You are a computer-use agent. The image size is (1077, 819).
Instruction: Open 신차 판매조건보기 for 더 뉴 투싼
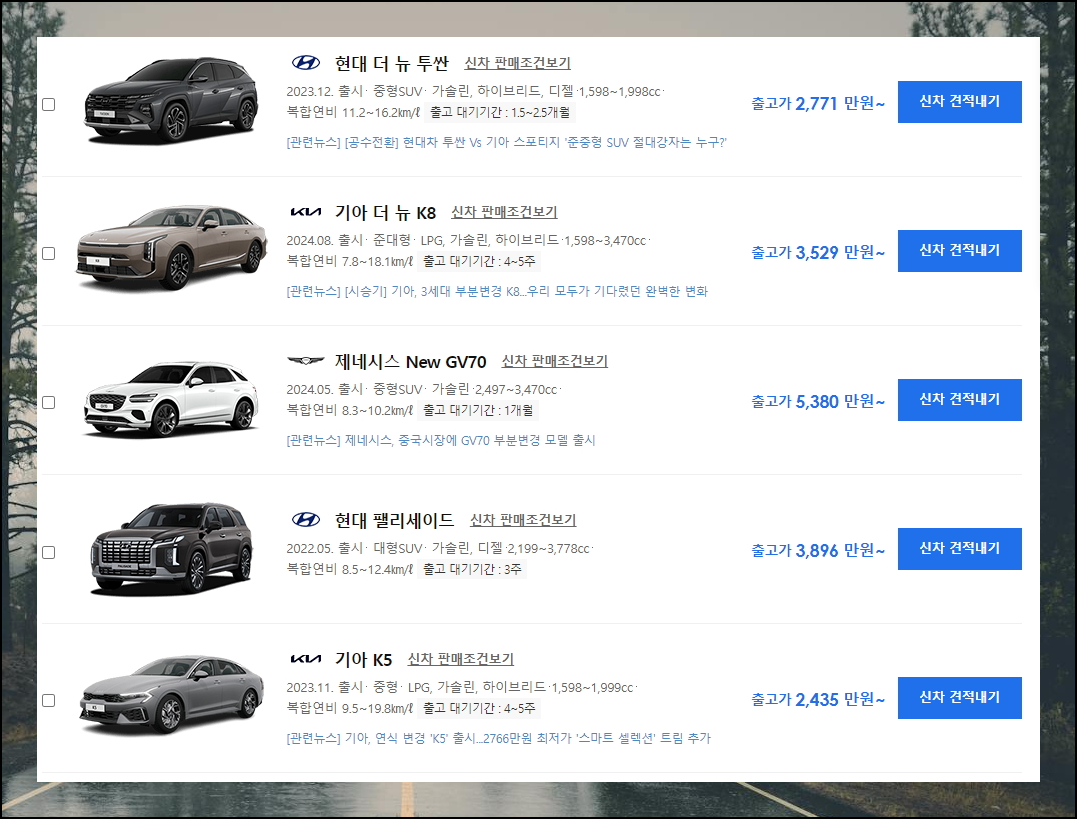click(x=517, y=63)
